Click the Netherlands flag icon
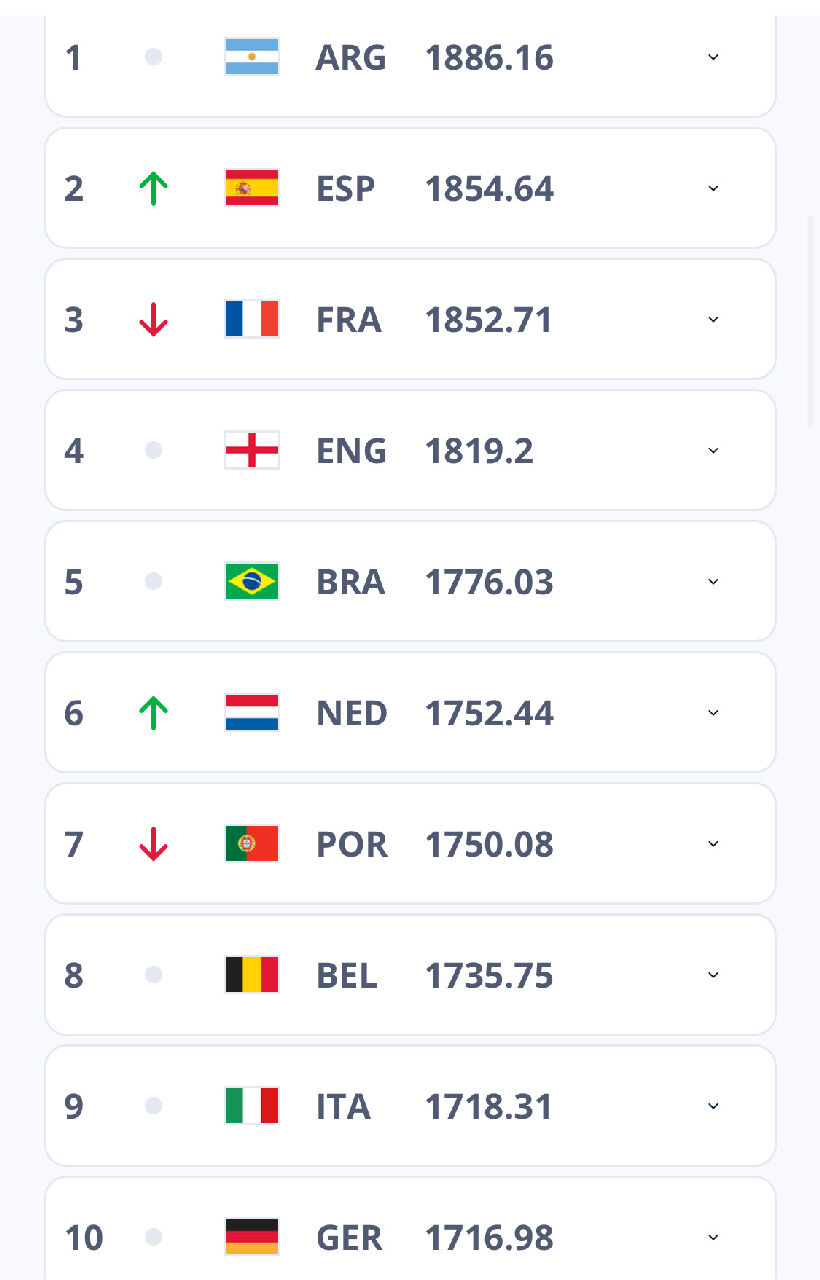820x1280 pixels. [x=252, y=713]
